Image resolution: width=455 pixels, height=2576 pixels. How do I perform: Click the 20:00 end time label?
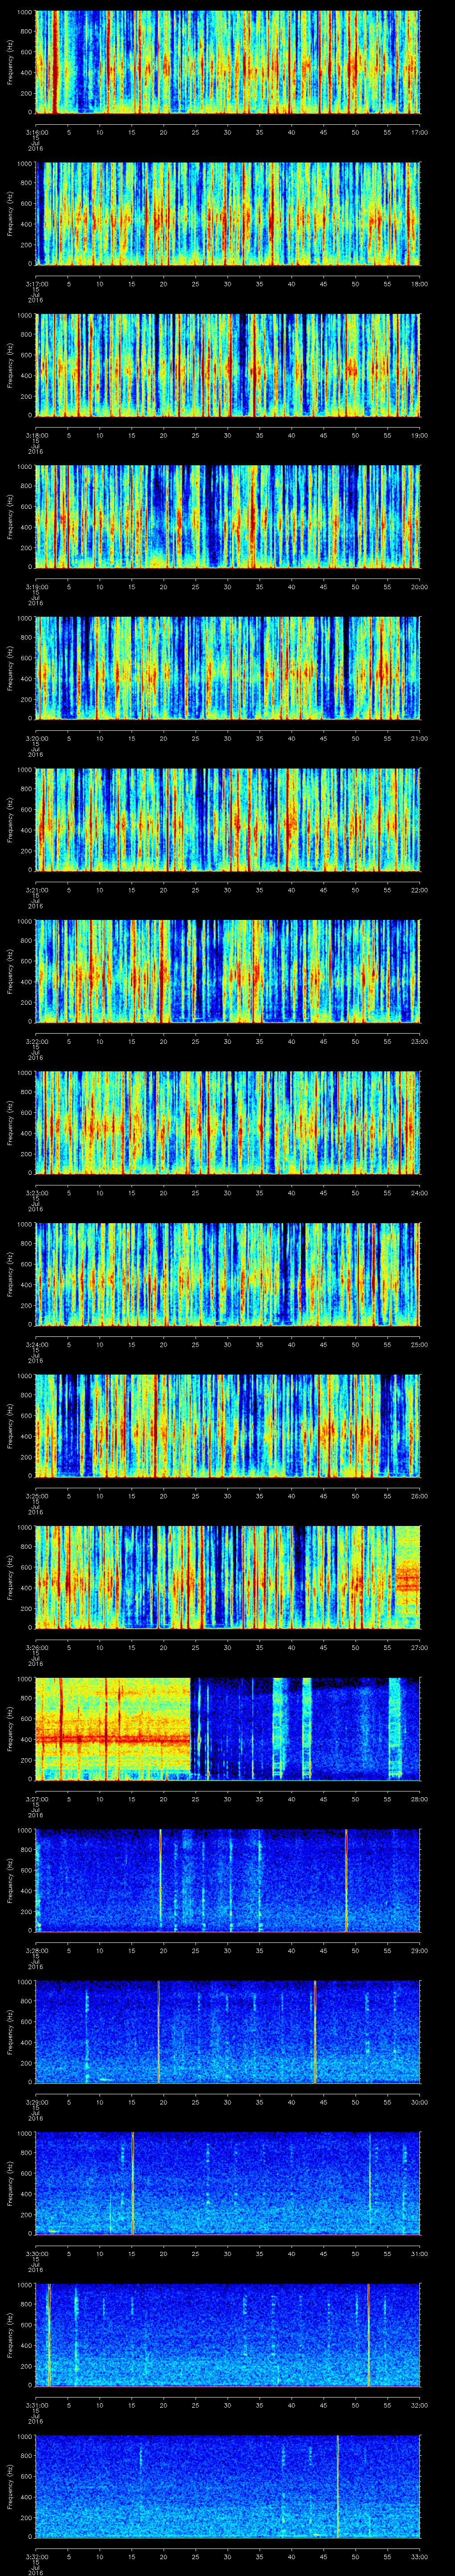coord(419,586)
